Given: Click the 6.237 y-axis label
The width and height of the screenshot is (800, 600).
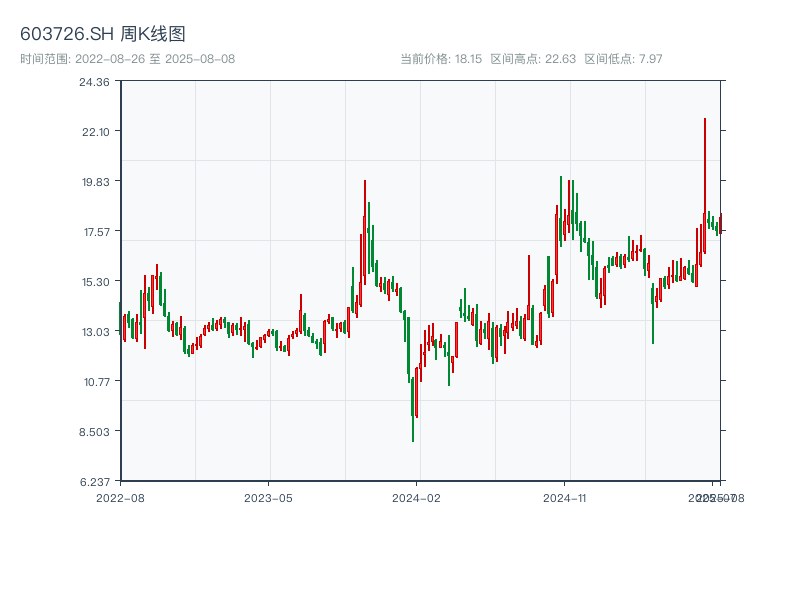Looking at the screenshot, I should coord(94,481).
